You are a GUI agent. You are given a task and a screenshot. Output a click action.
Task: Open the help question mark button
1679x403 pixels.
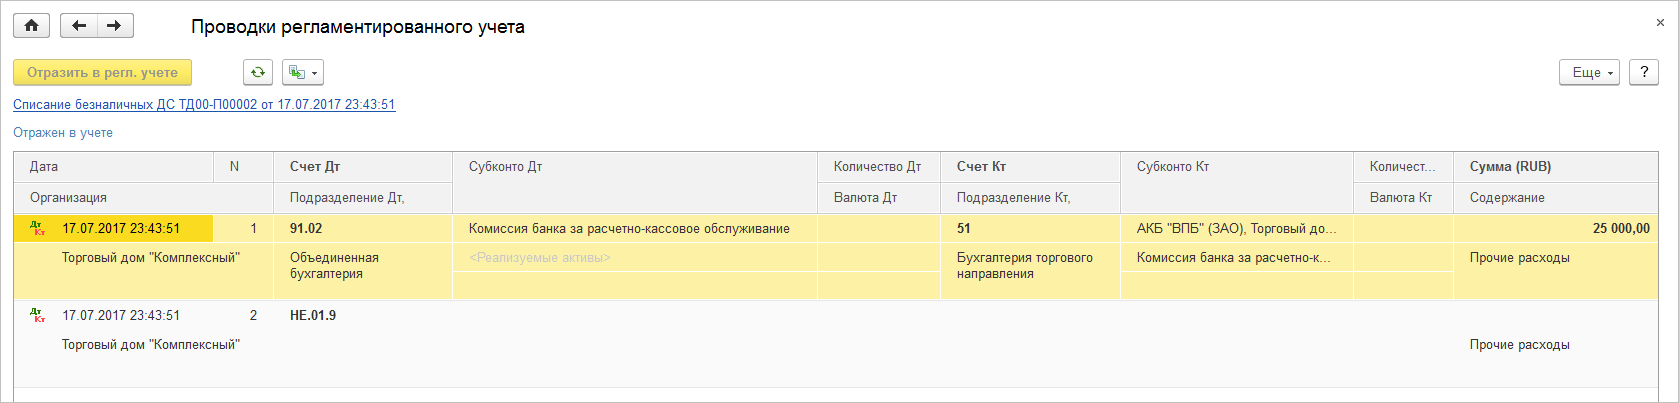tap(1644, 72)
